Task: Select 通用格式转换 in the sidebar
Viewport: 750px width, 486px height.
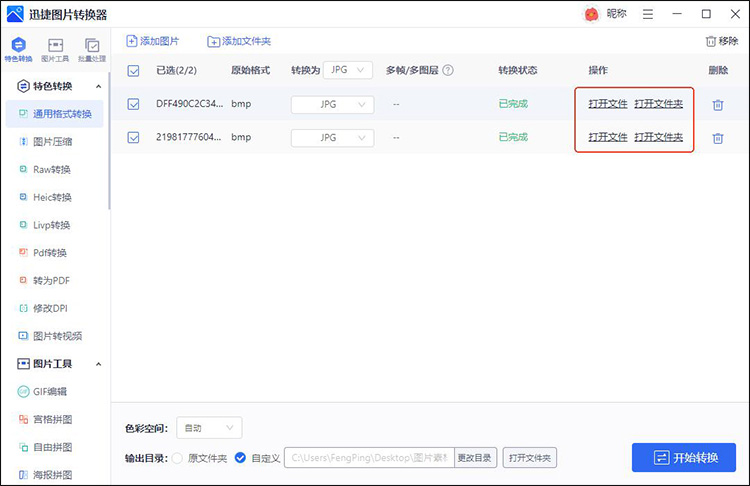Action: (x=55, y=114)
